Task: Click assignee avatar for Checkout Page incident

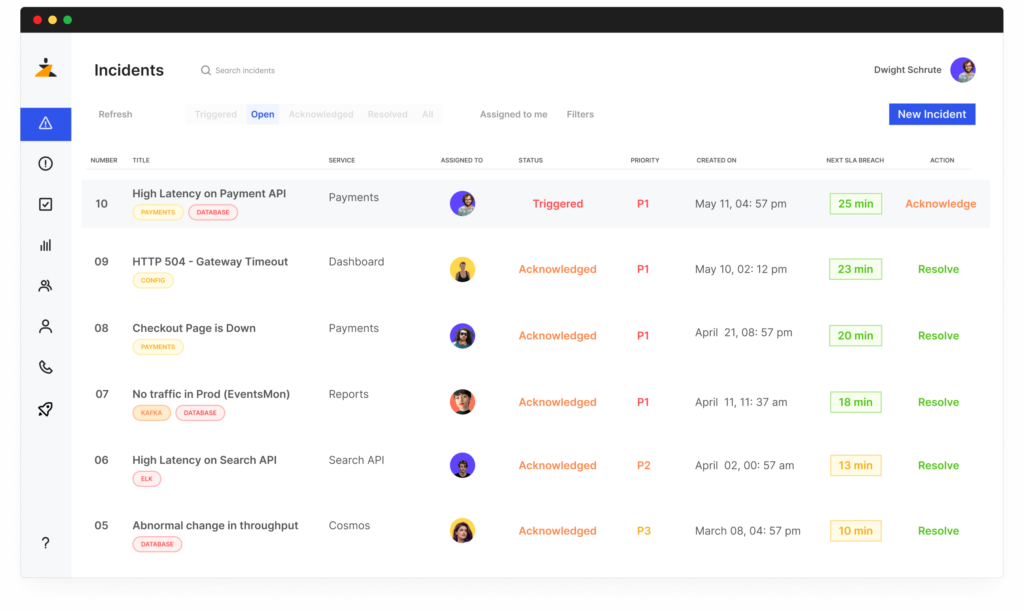Action: point(462,336)
